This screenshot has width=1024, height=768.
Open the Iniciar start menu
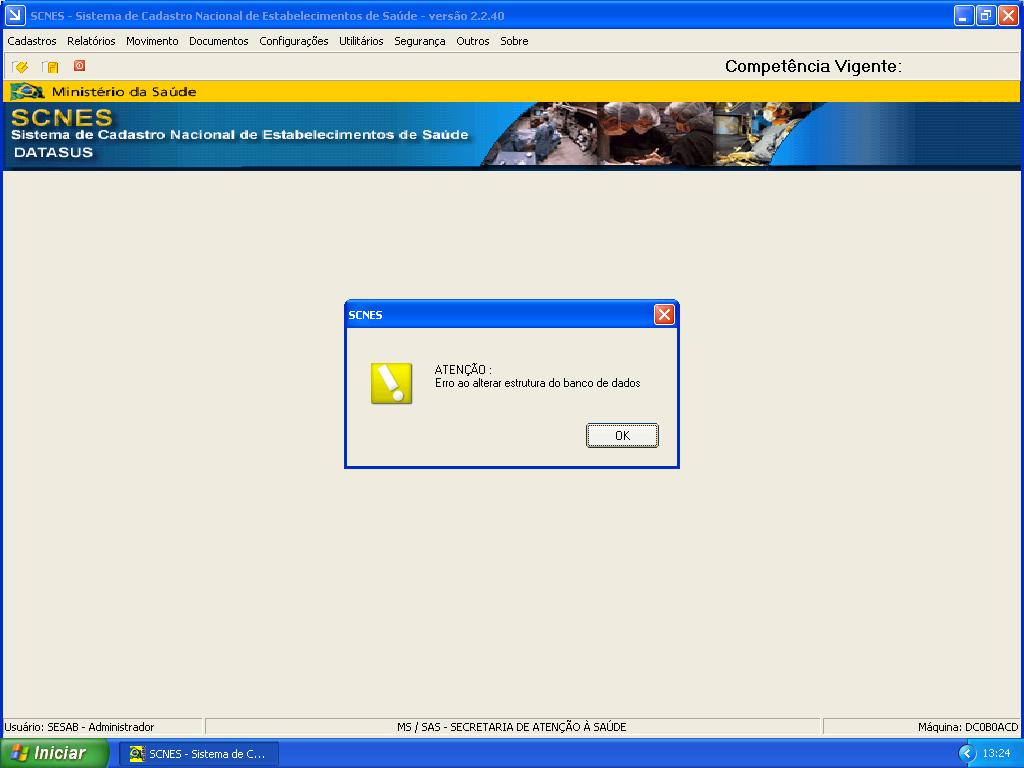click(54, 754)
